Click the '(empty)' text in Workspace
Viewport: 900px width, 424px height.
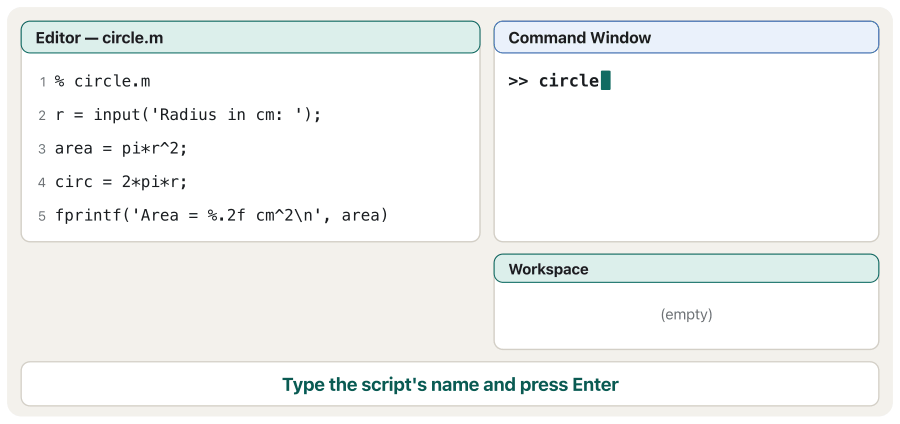click(x=686, y=314)
